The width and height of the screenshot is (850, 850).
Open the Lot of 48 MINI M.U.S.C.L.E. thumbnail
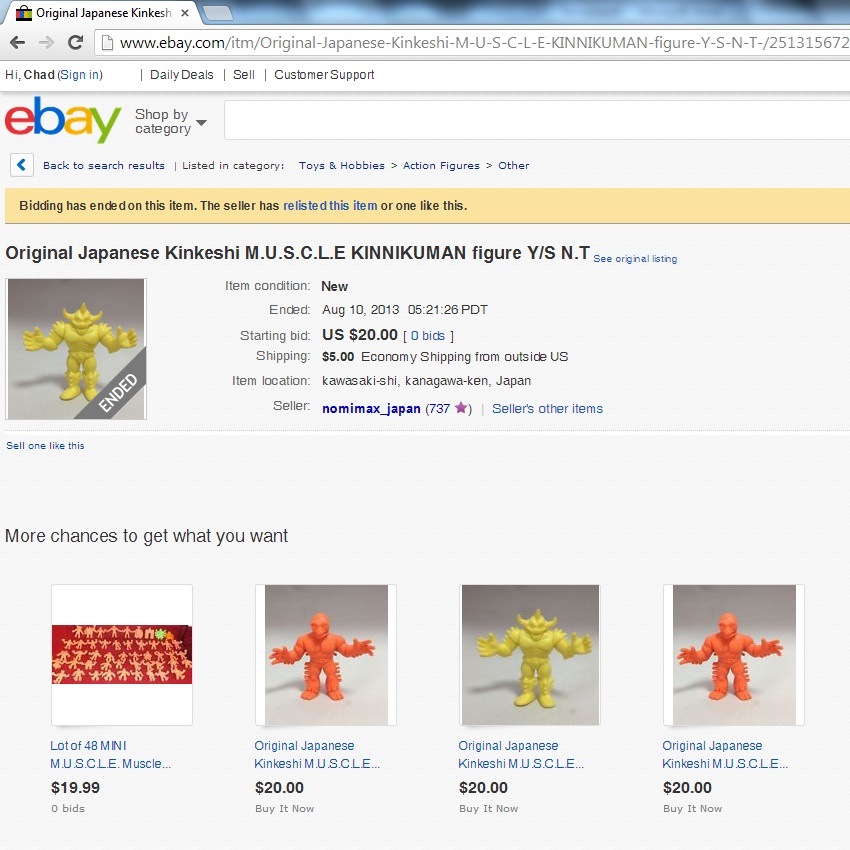[121, 654]
